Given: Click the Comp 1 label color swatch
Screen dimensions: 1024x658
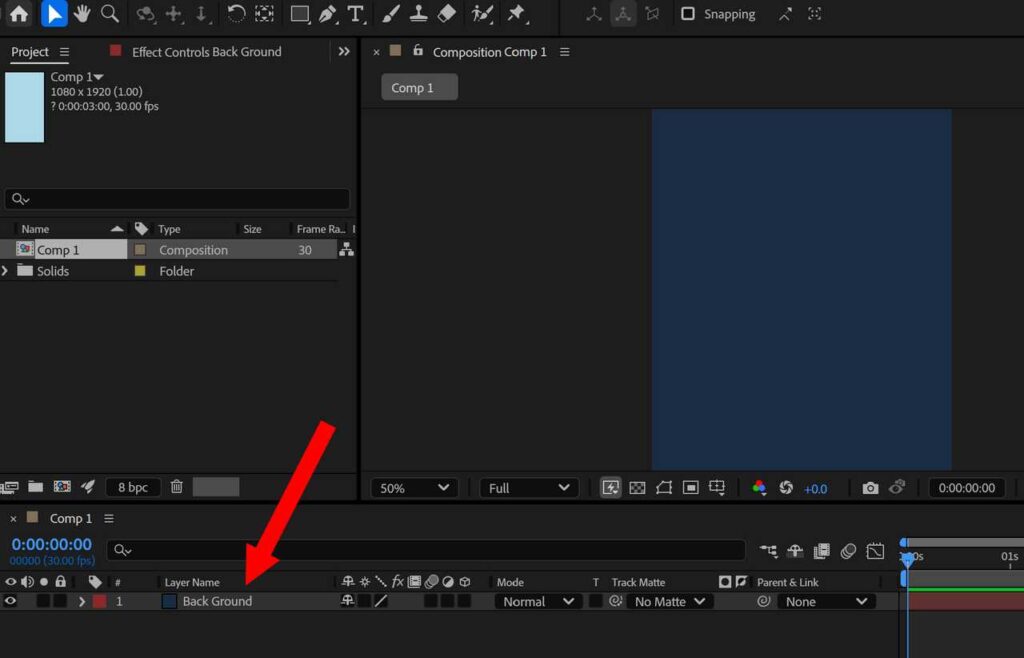Looking at the screenshot, I should tap(140, 249).
